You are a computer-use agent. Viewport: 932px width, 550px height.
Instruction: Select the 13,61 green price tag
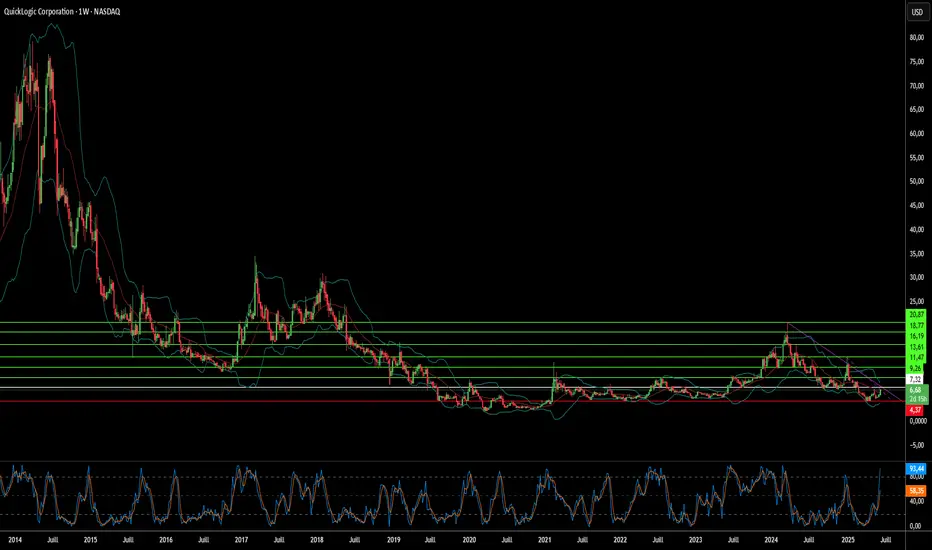(917, 347)
